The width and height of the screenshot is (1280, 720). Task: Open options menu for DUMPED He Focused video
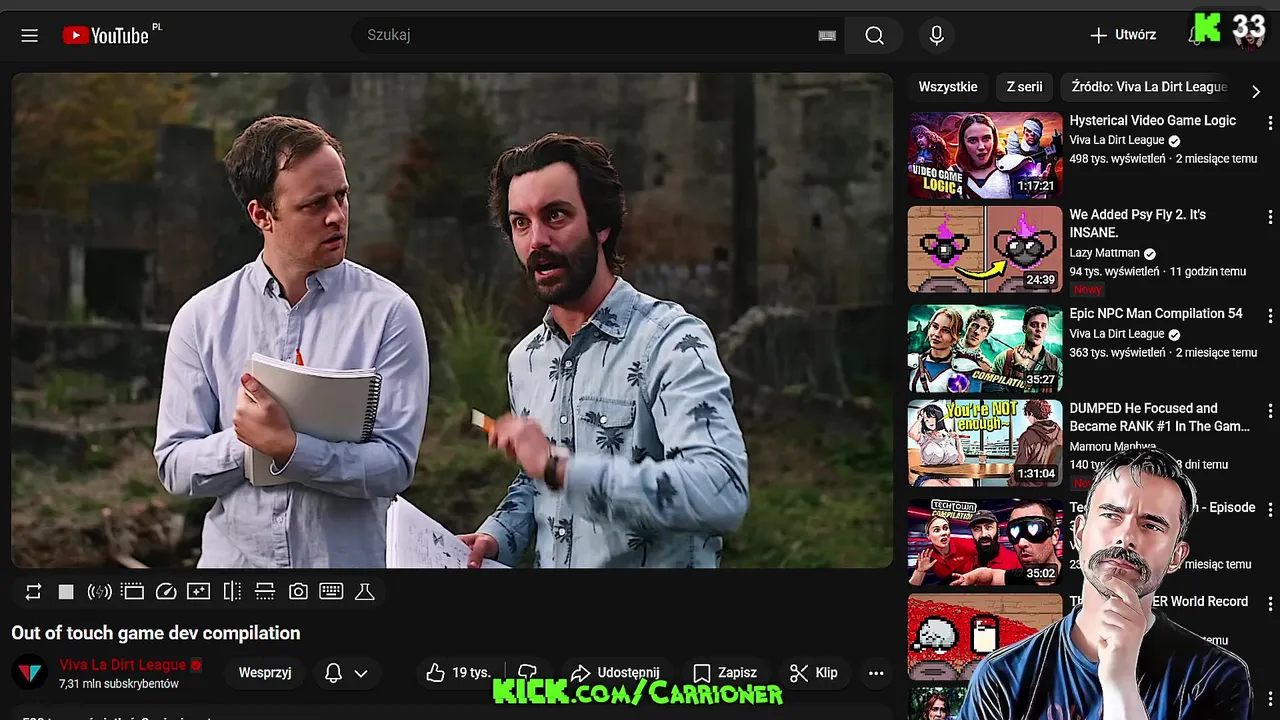click(x=1270, y=410)
